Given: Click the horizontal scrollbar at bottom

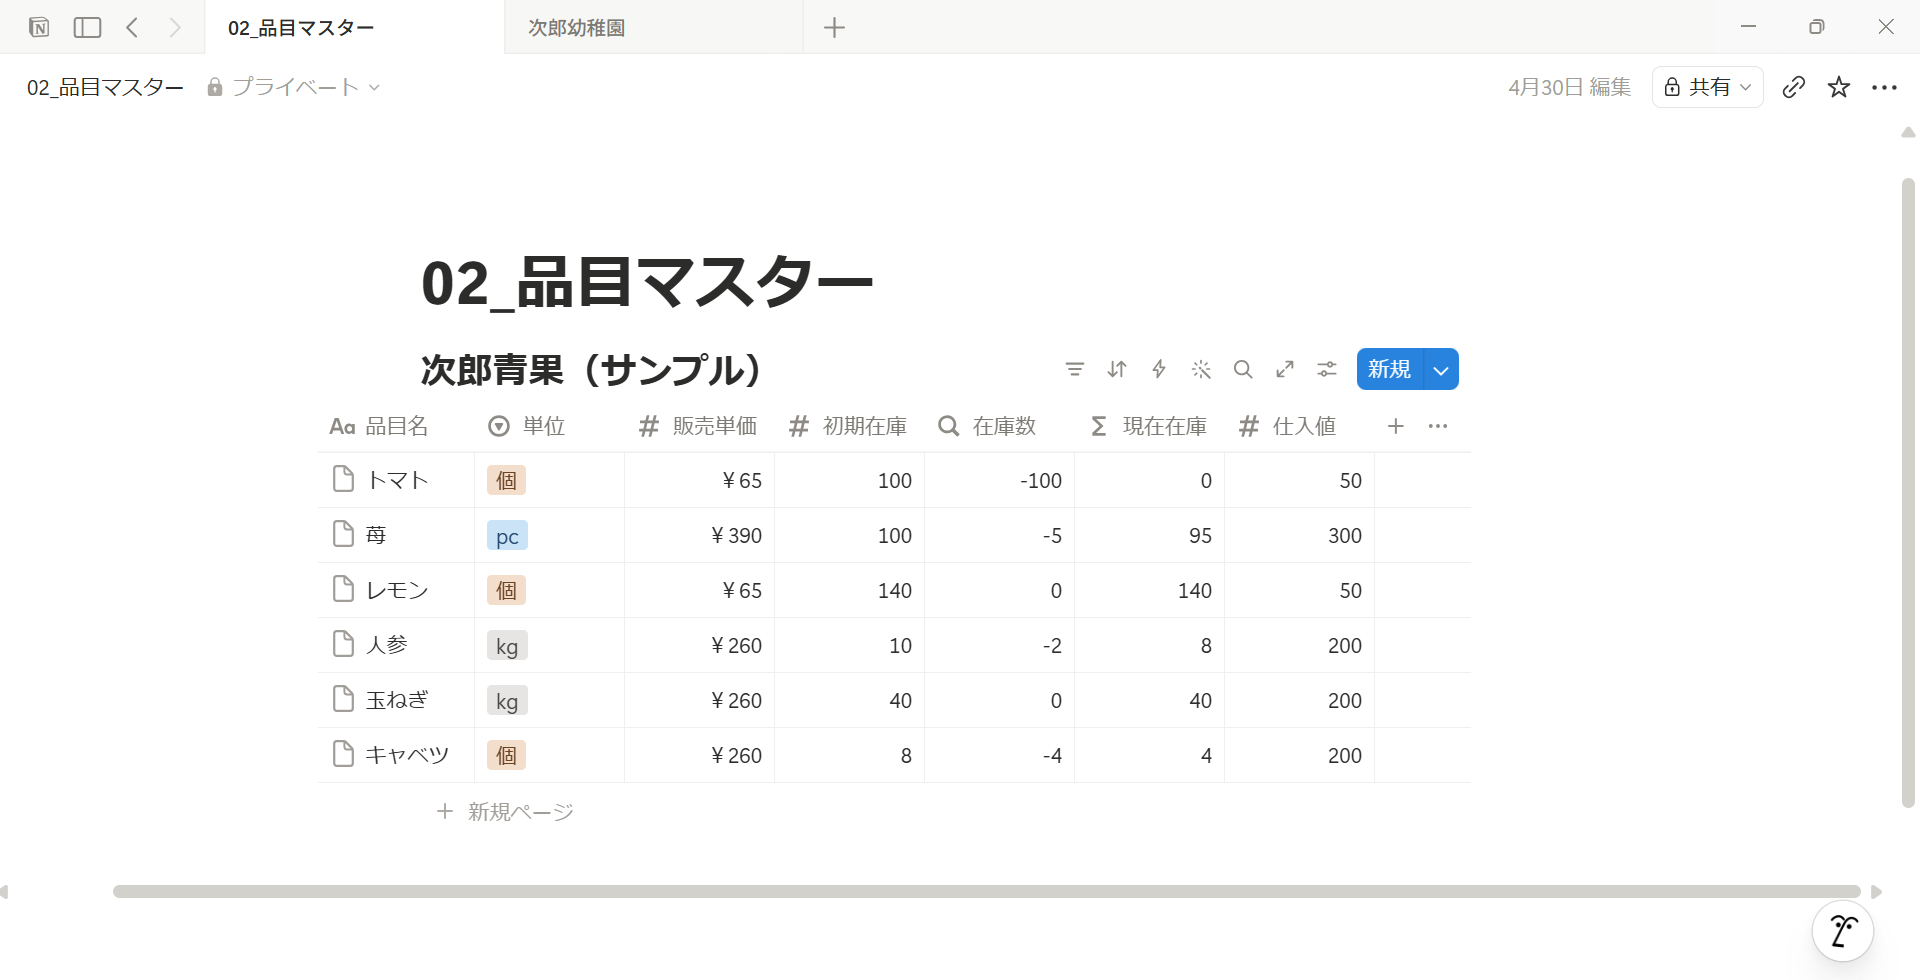Looking at the screenshot, I should coord(986,891).
